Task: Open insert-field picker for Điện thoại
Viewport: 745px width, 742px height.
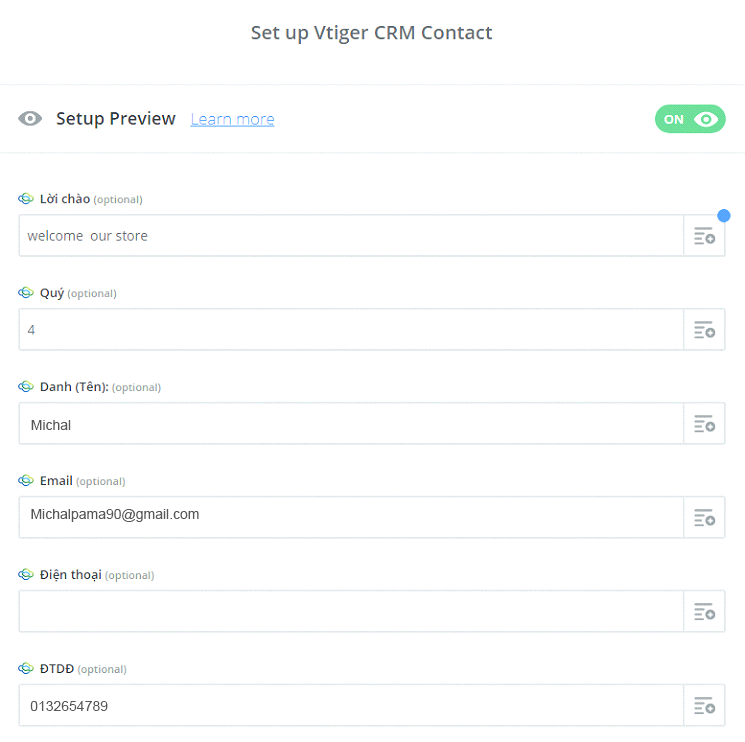Action: (x=704, y=612)
